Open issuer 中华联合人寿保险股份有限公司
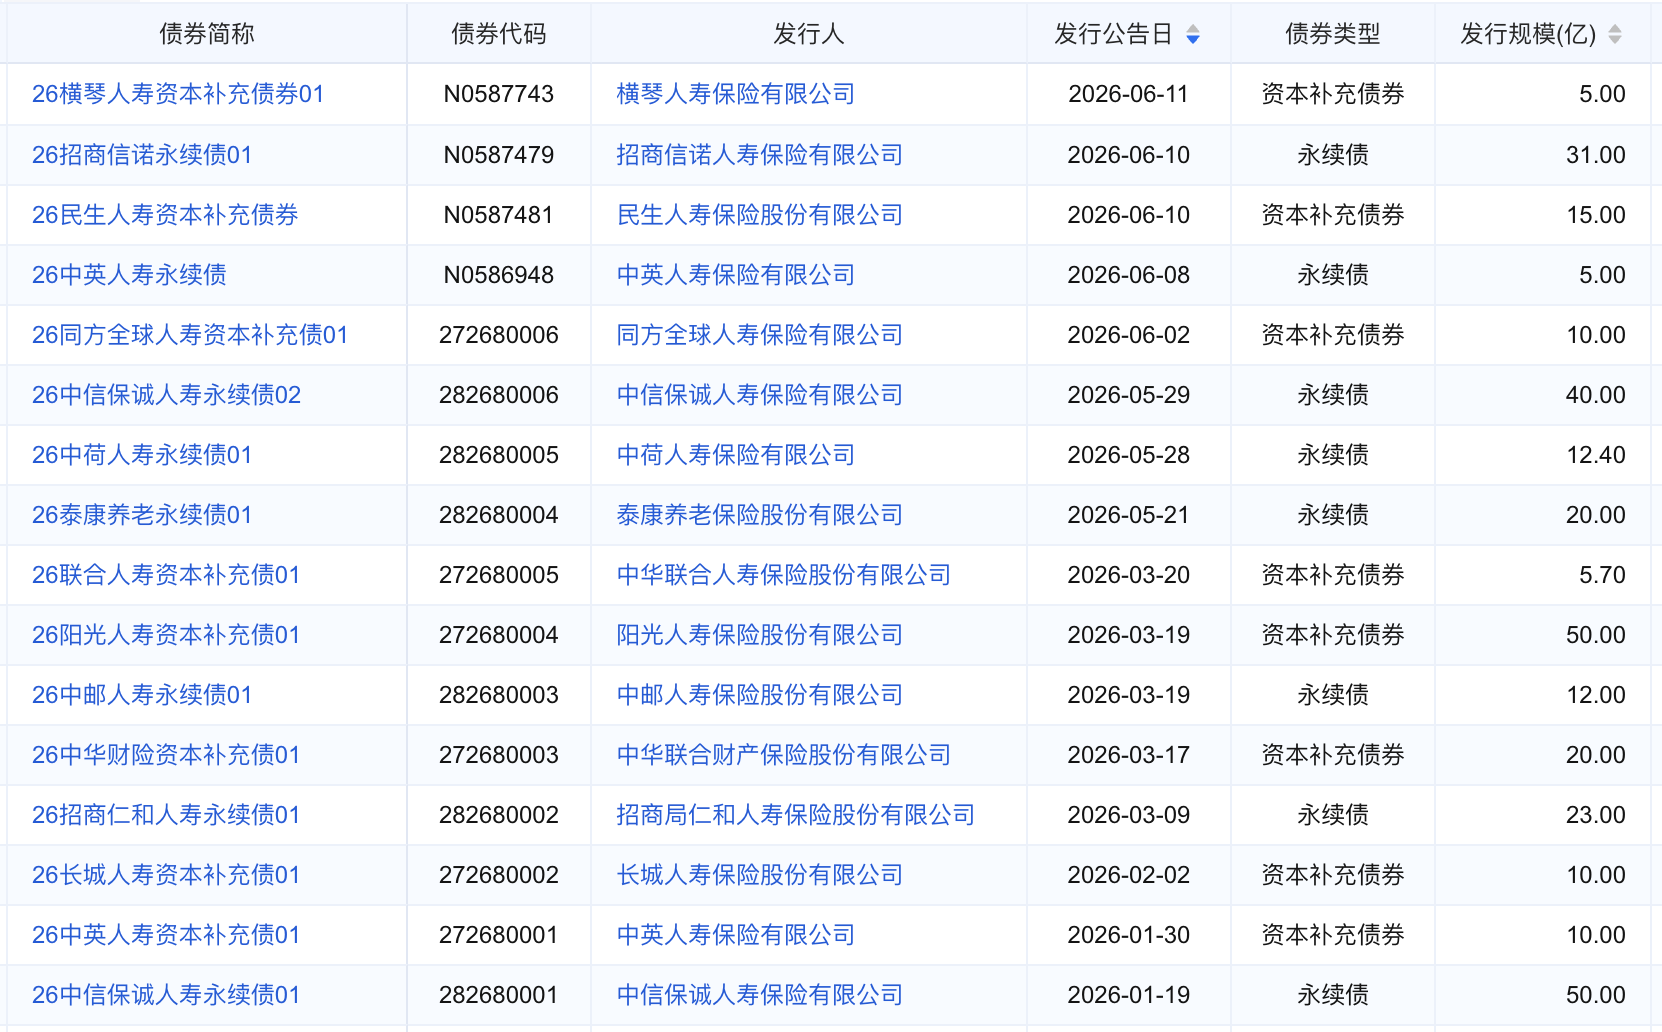This screenshot has height=1032, width=1662. pos(784,575)
